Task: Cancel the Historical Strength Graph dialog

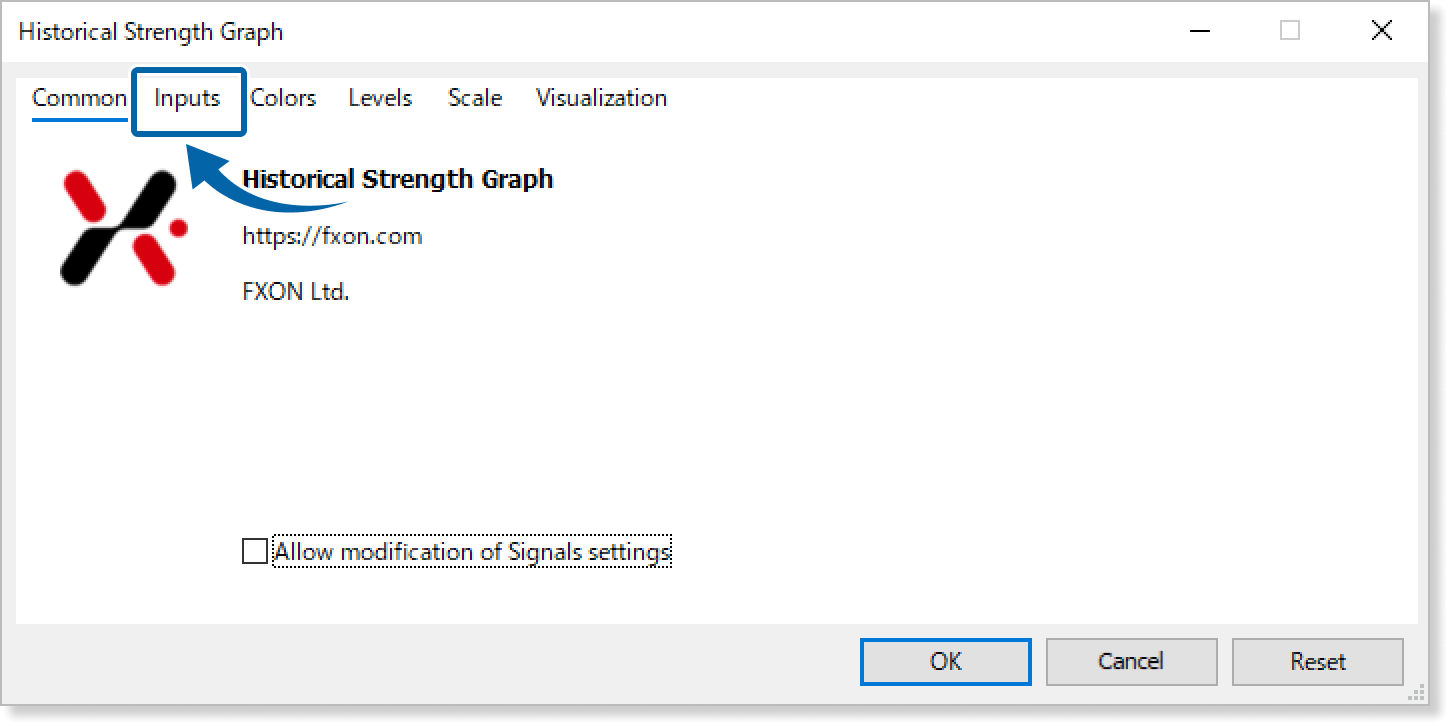Action: pyautogui.click(x=1131, y=661)
